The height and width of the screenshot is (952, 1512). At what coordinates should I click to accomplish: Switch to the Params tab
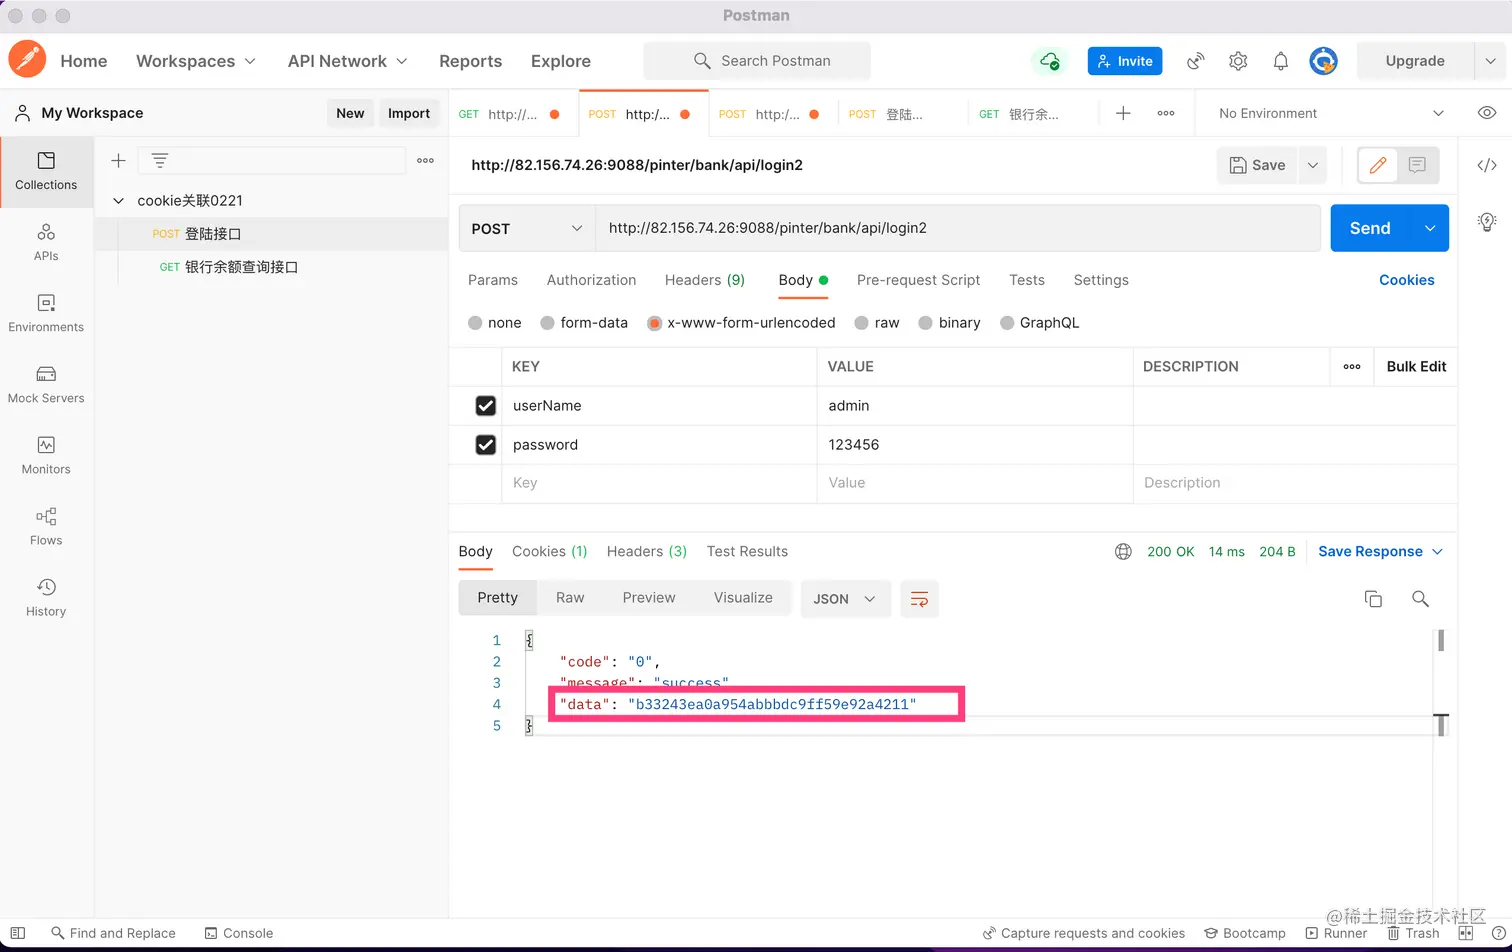click(493, 280)
